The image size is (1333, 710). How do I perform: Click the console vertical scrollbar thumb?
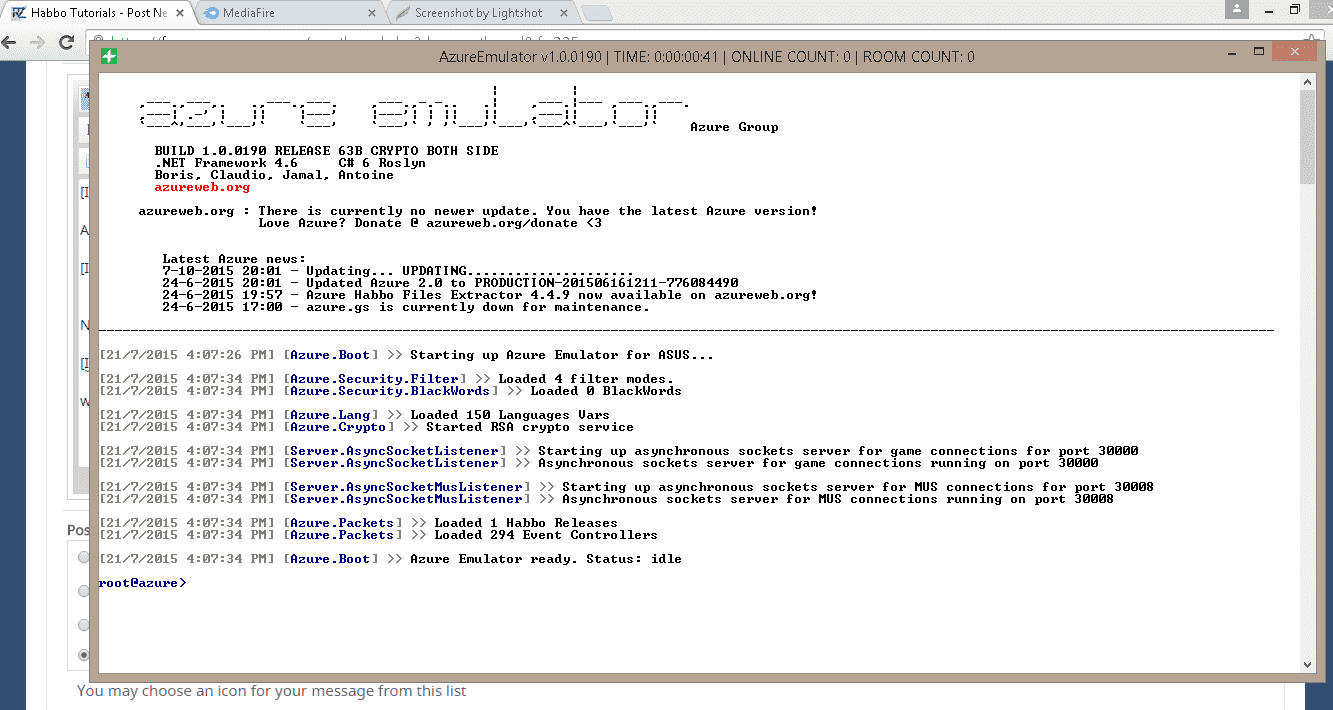(1307, 137)
